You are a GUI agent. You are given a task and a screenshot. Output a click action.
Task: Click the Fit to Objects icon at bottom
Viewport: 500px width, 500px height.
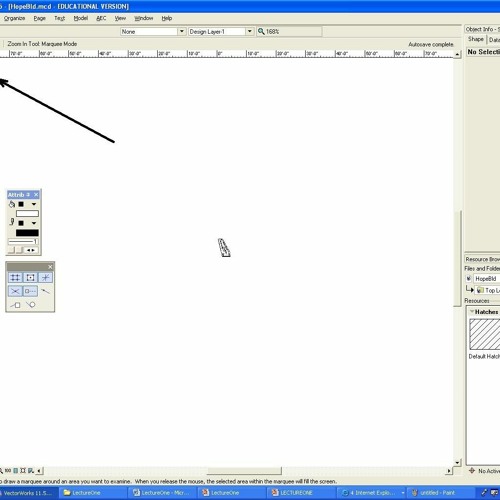click(x=23, y=471)
